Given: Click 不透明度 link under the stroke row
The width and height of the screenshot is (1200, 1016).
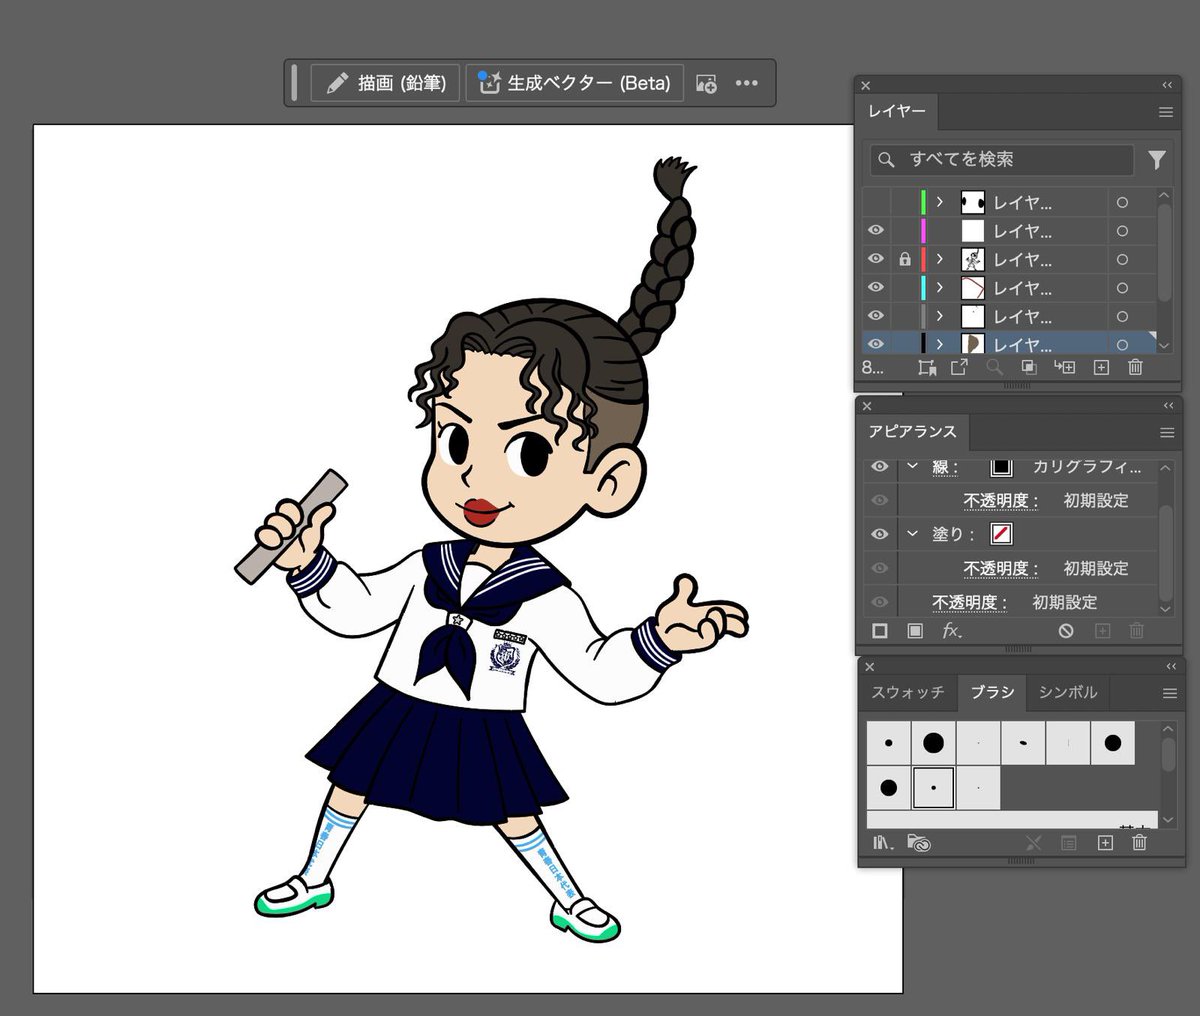Looking at the screenshot, I should click(1001, 501).
